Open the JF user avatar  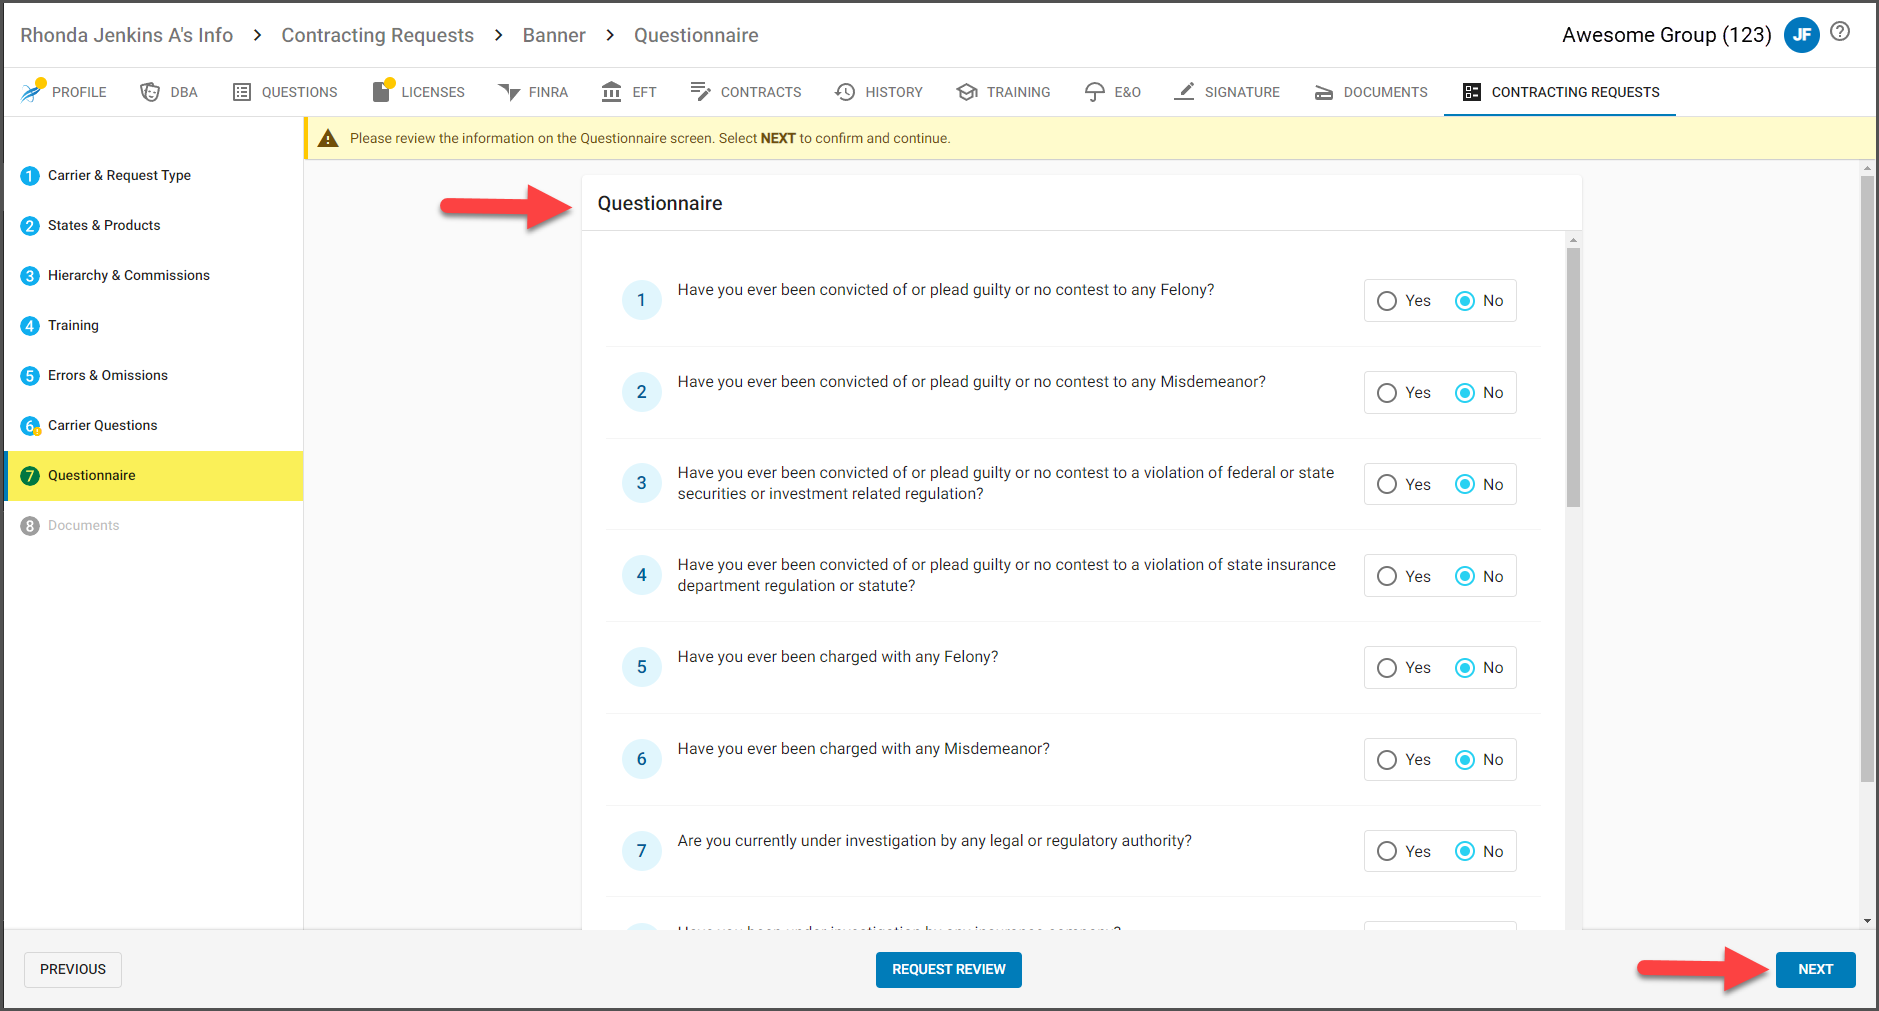[x=1802, y=35]
